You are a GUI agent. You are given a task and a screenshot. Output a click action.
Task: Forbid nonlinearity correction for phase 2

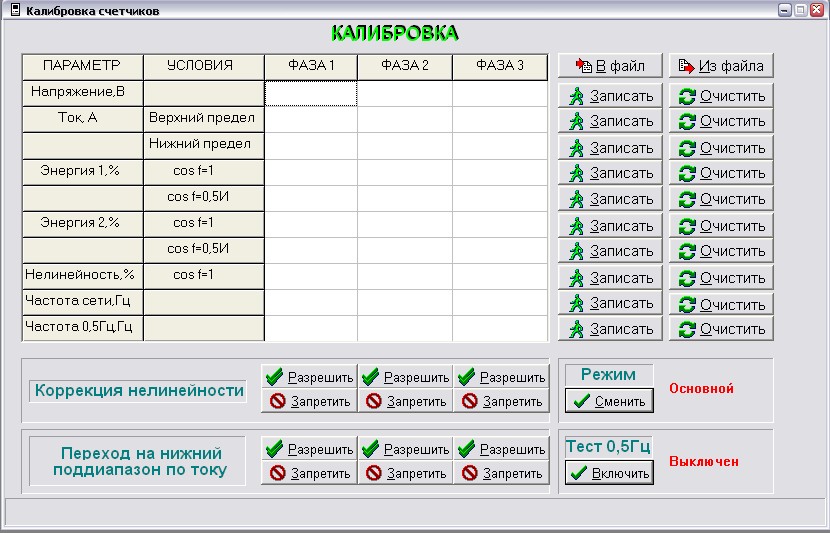pos(404,402)
